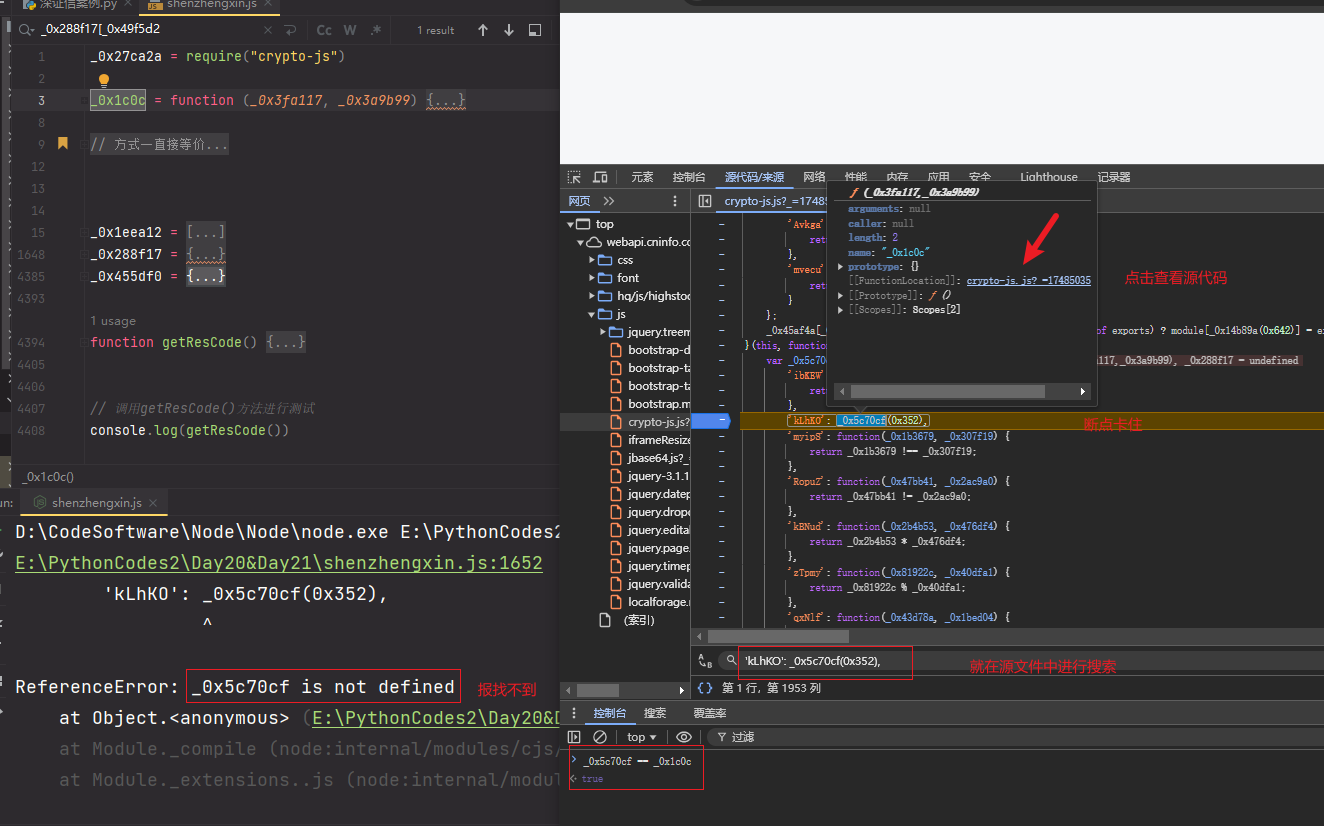Click the yellow lightbulb quick-fix icon
The width and height of the screenshot is (1324, 826).
103,80
